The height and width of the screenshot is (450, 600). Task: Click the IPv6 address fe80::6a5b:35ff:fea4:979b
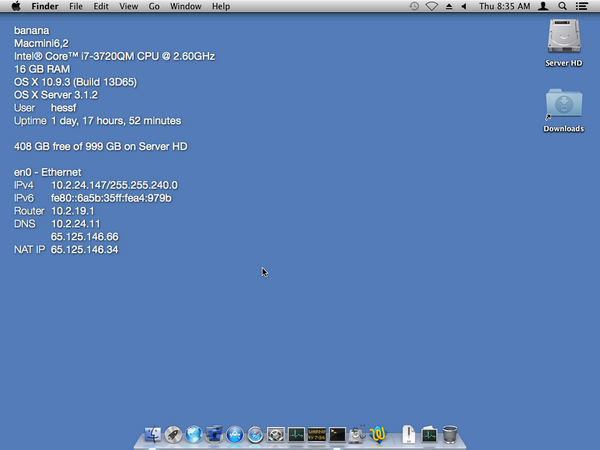click(111, 198)
